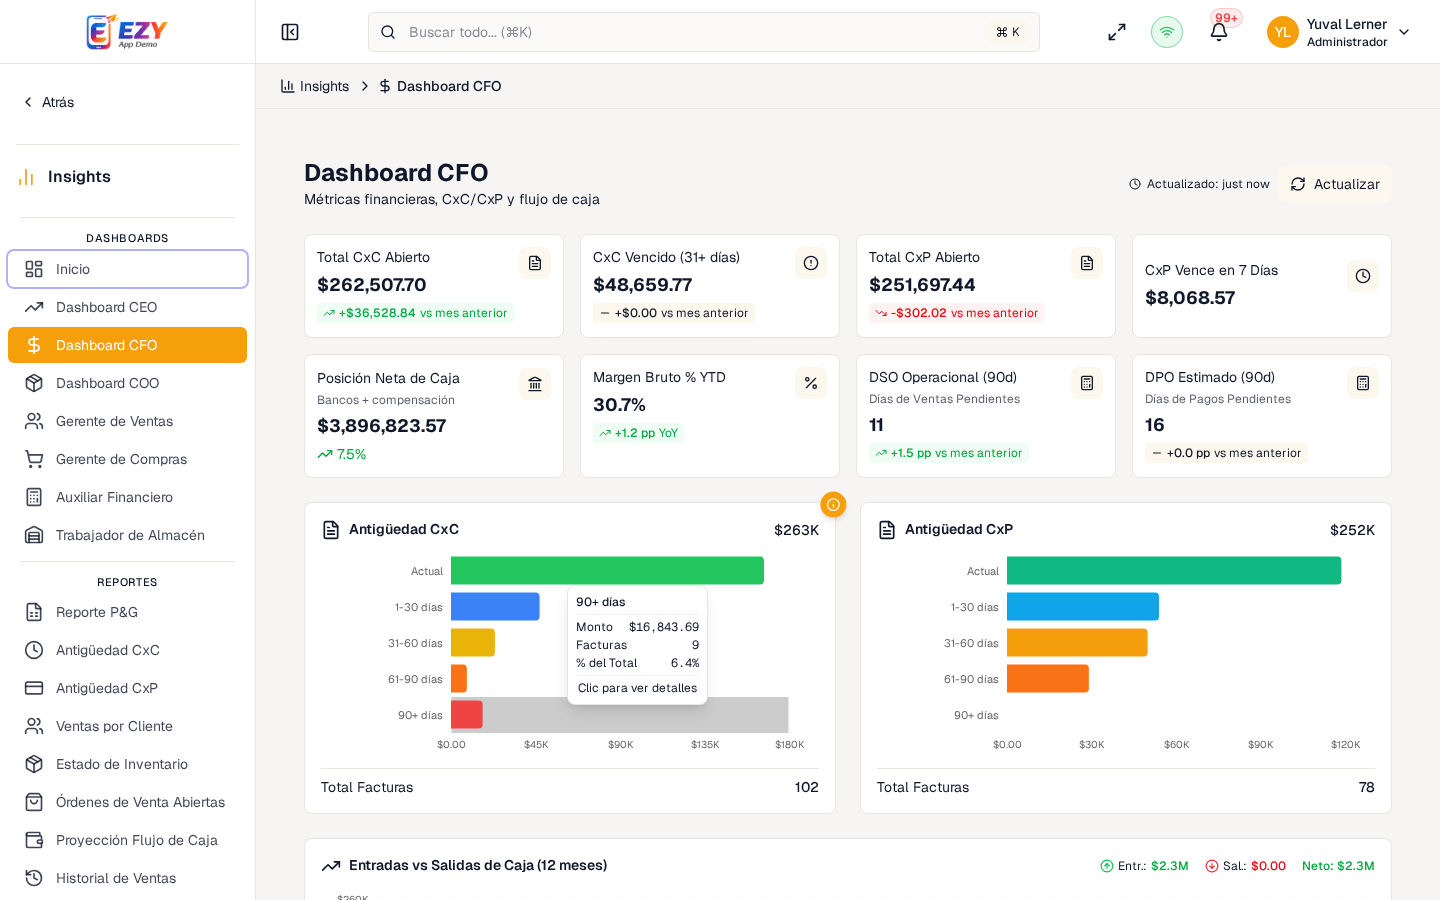Click the Dashboard CFO breadcrumb
The width and height of the screenshot is (1440, 900).
440,86
